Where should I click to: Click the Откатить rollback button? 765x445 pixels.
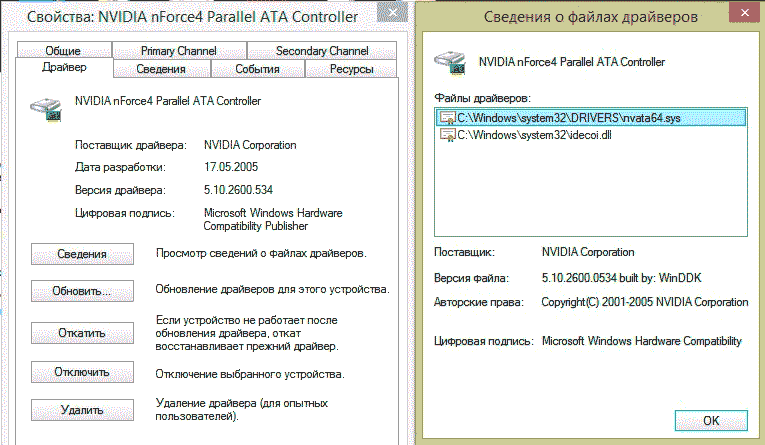(82, 333)
